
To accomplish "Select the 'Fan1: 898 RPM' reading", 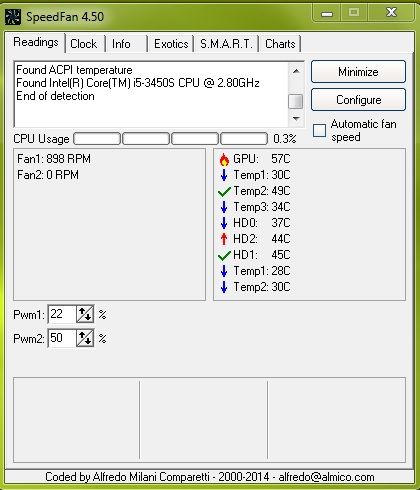I will (x=54, y=159).
